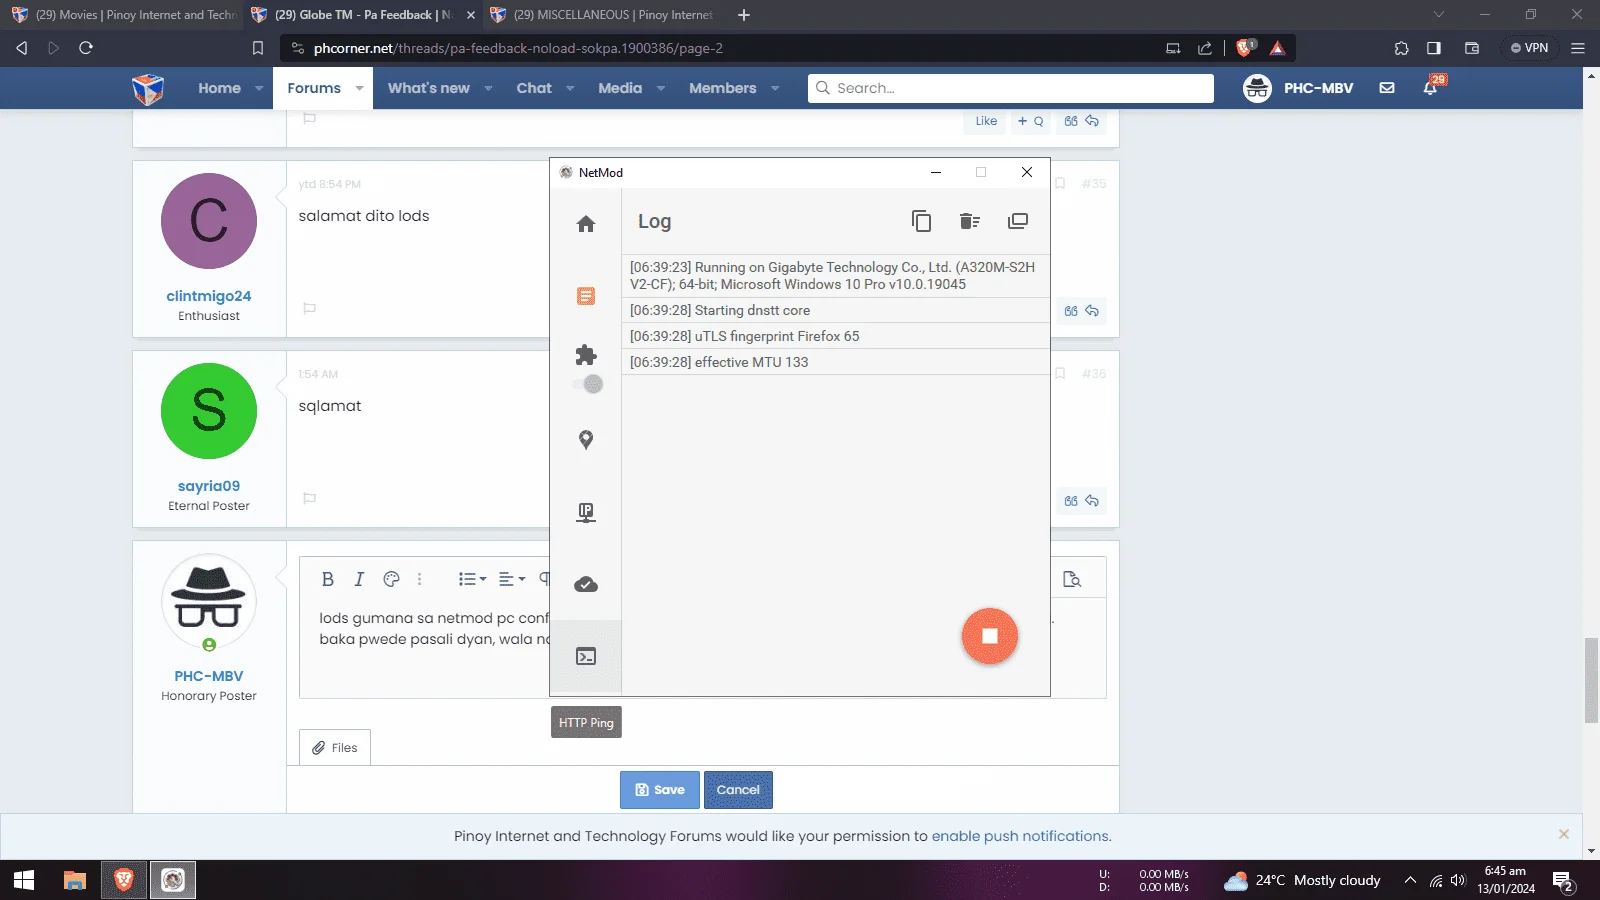
Task: Expand the Chat menu arrow
Action: (x=570, y=88)
